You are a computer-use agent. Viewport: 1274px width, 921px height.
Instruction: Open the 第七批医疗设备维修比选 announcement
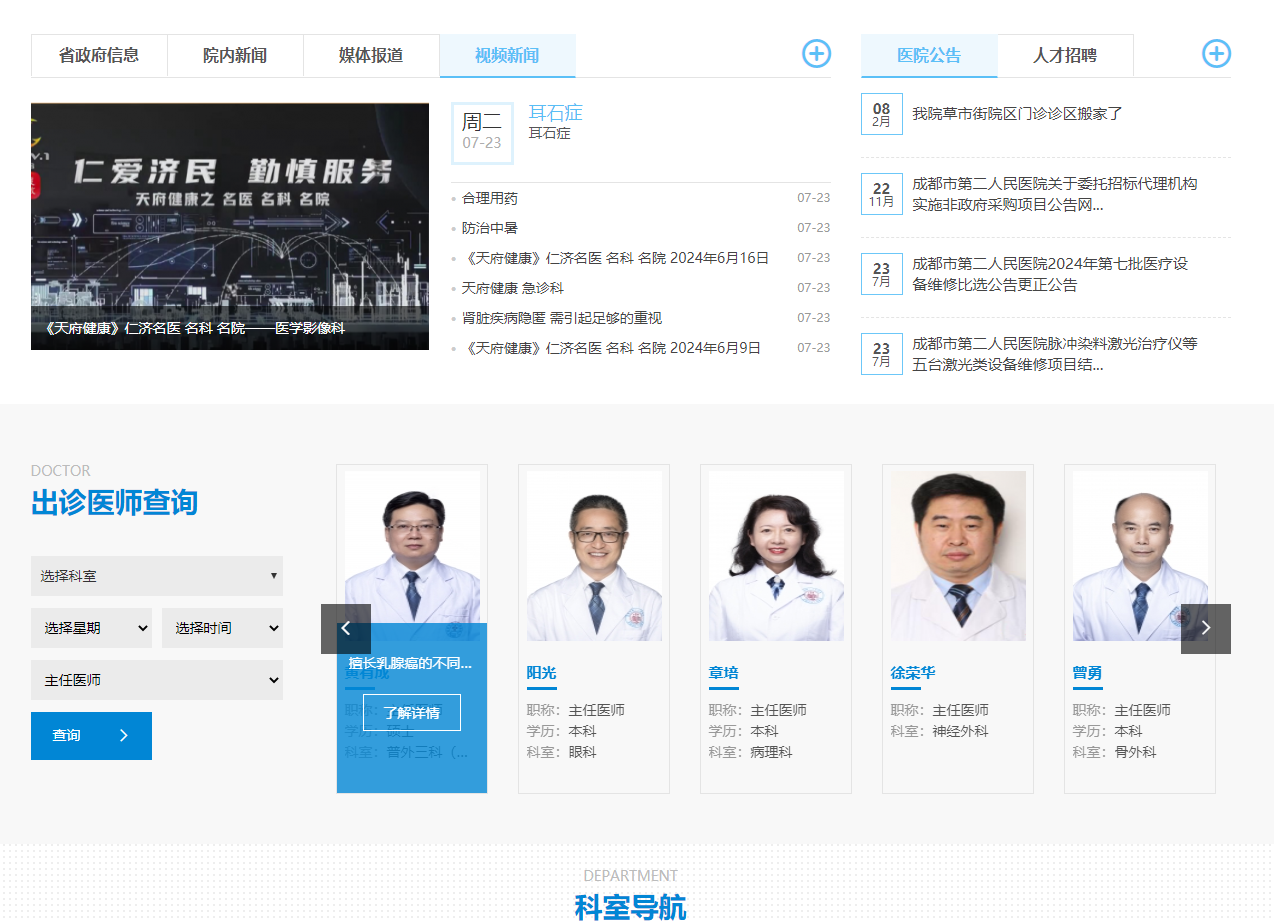tap(1050, 274)
